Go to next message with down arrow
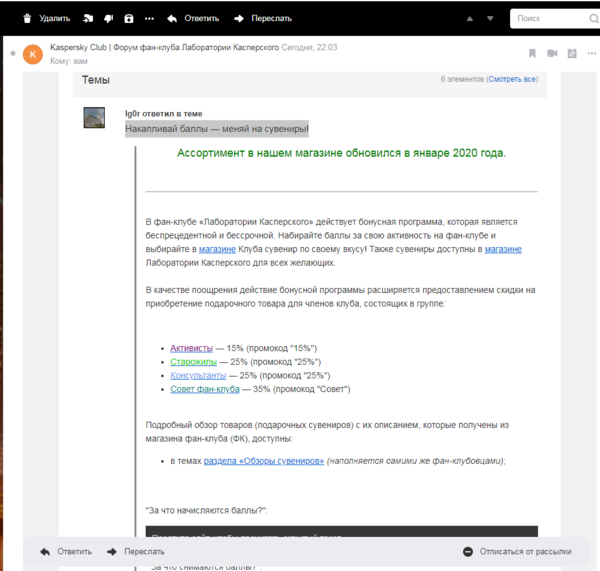Viewport: 600px width, 571px height. pyautogui.click(x=490, y=18)
